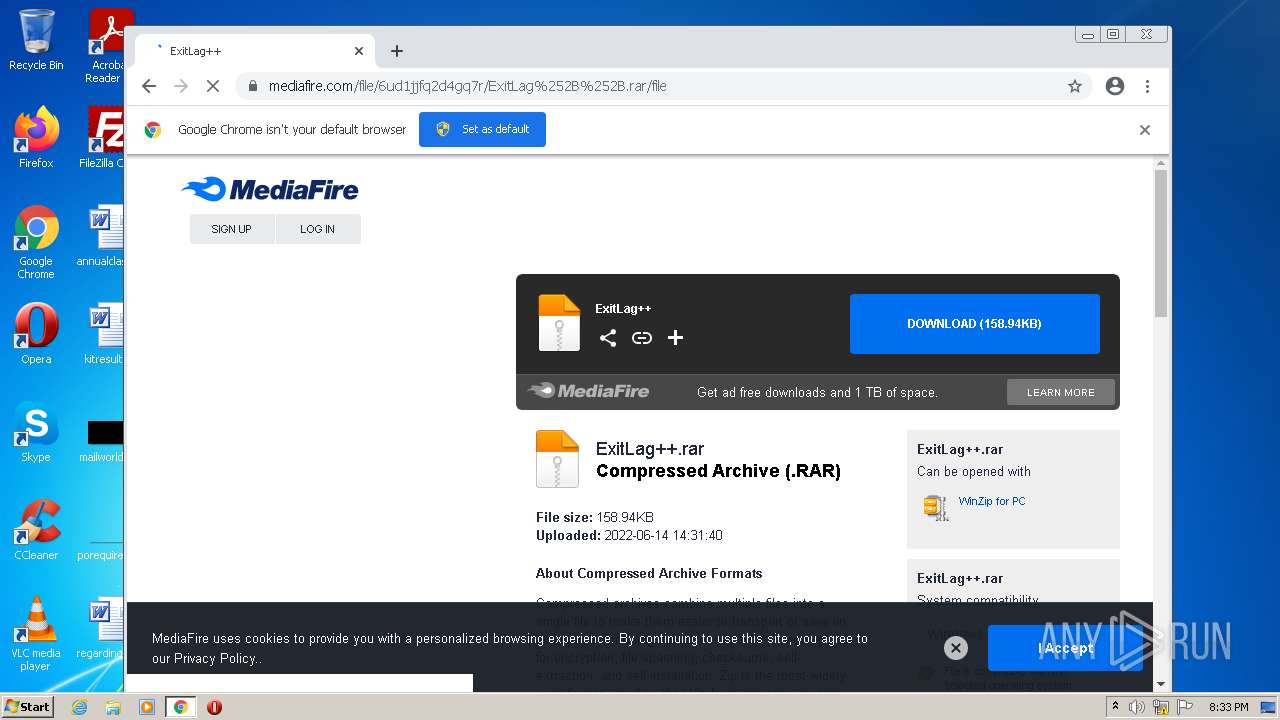Show hidden system tray icons
The image size is (1280, 720).
point(1115,707)
